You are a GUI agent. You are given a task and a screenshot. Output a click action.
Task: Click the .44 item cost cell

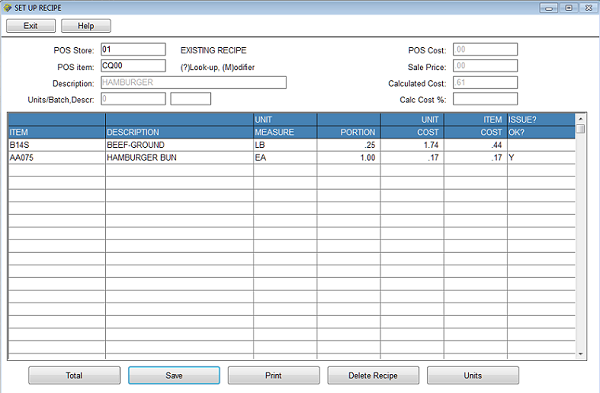coord(476,145)
